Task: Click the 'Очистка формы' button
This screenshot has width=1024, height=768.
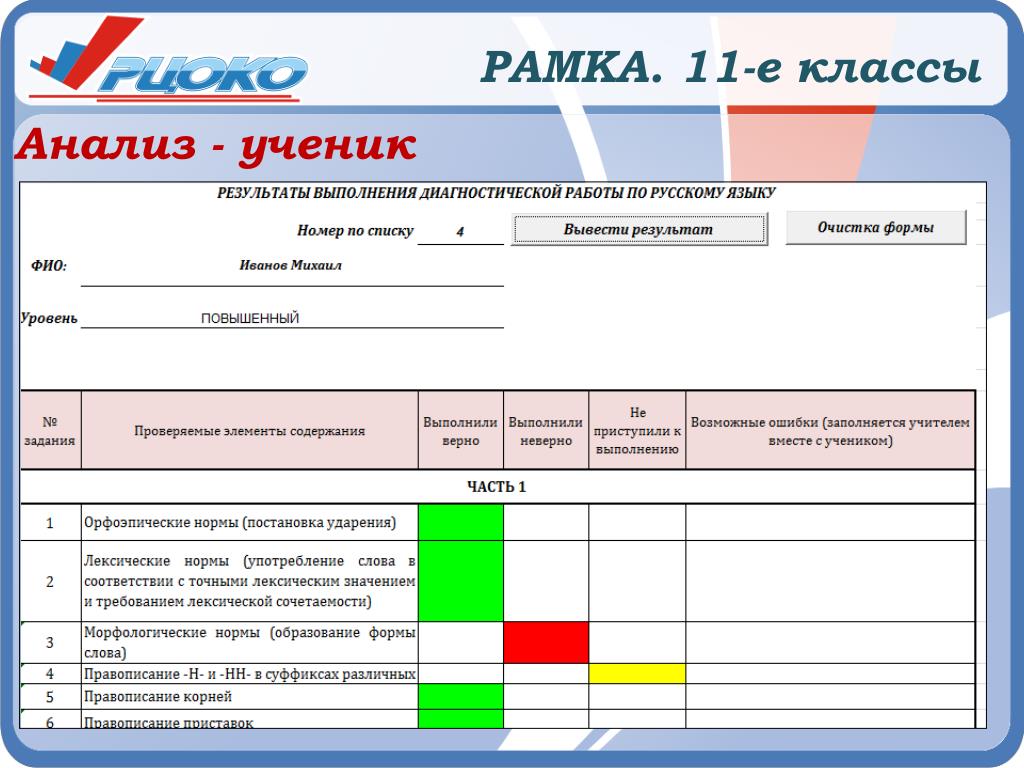Action: (x=875, y=227)
